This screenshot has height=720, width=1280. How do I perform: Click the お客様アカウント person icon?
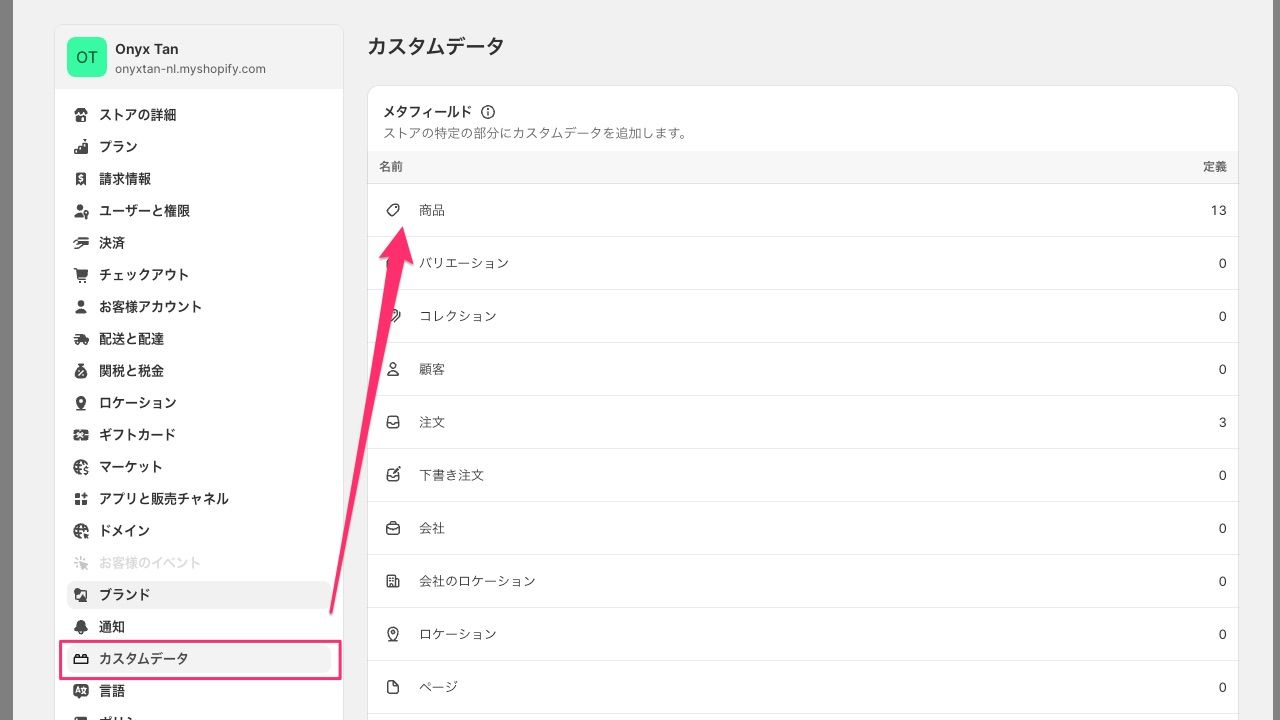(82, 307)
